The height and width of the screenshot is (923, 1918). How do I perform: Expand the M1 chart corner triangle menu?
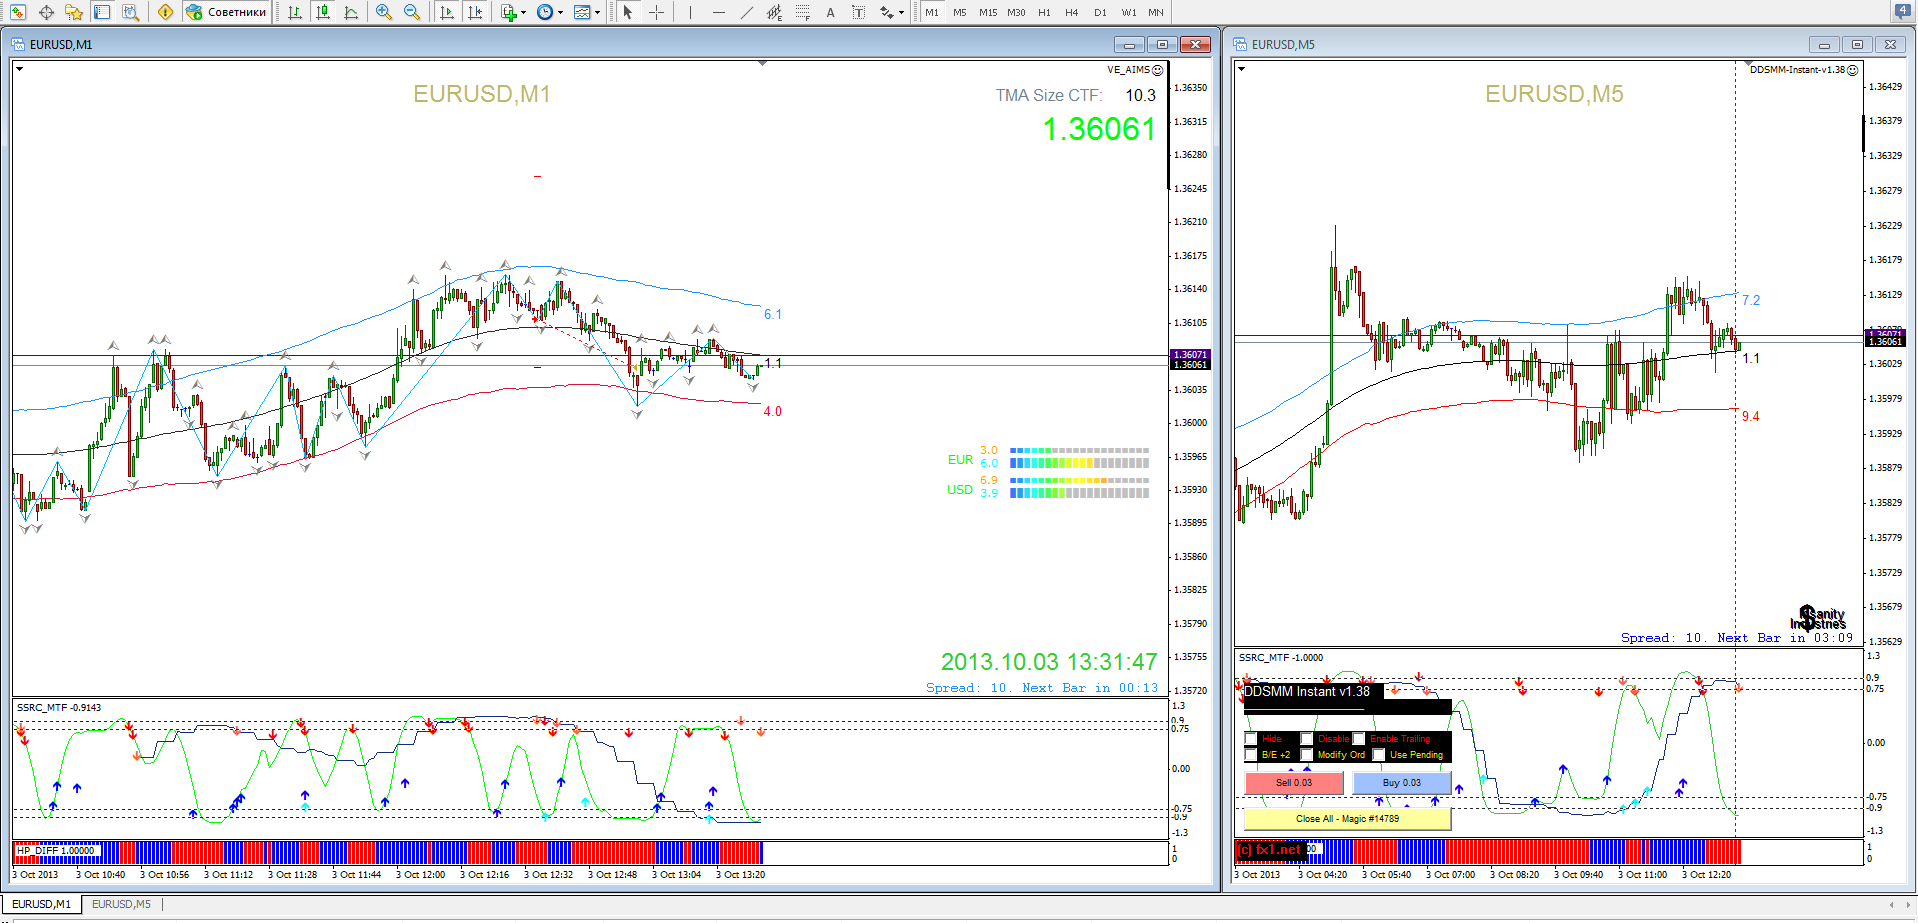pos(20,69)
